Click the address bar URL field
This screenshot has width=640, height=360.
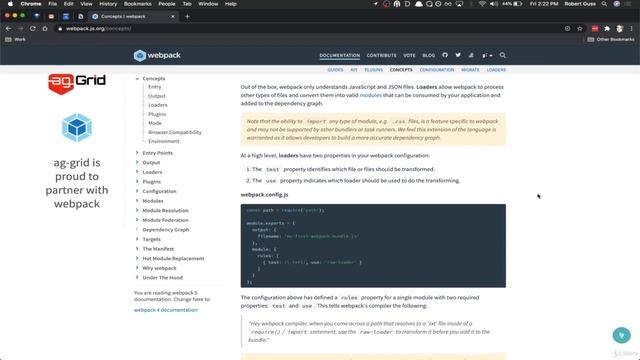click(310, 29)
